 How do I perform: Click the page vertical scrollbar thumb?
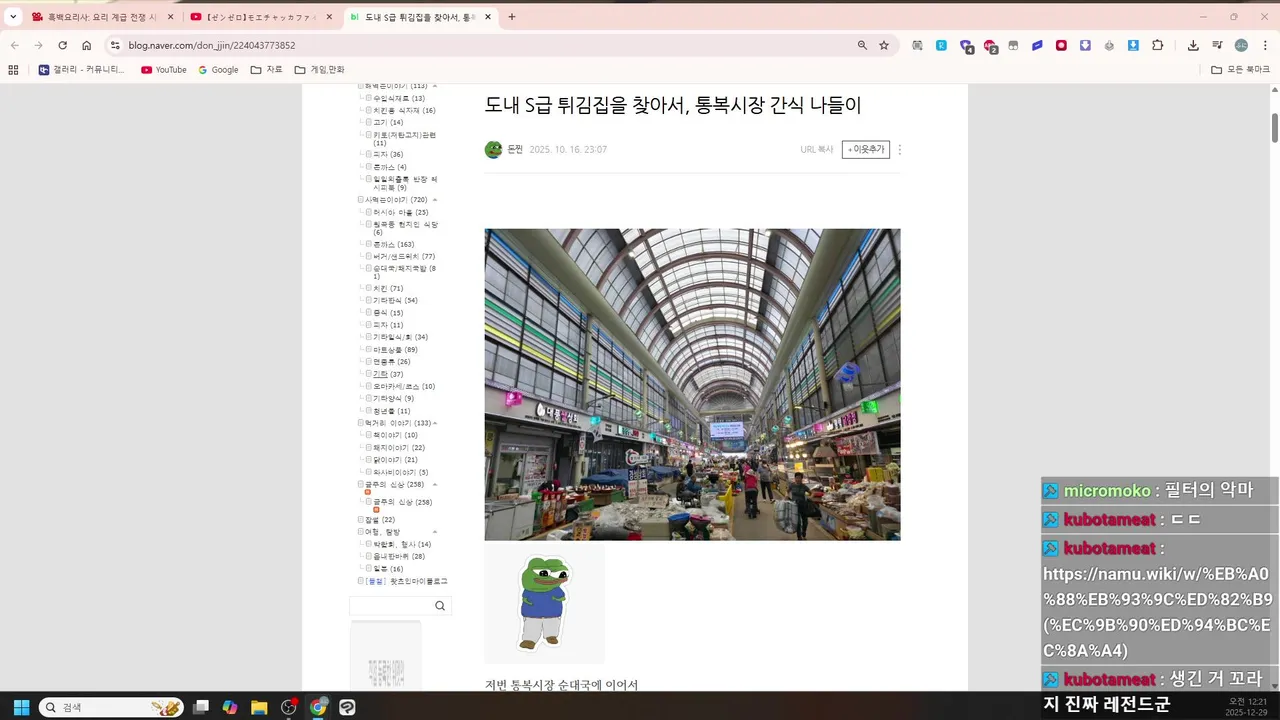click(1275, 128)
